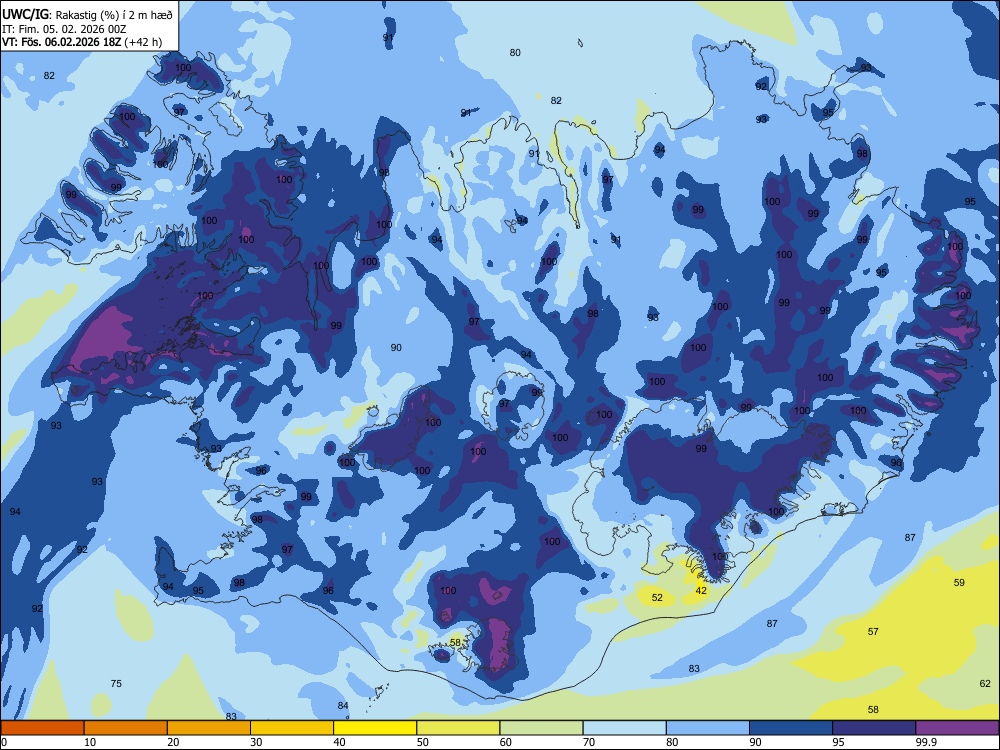Viewport: 1000px width, 750px height.
Task: Select the bright yellow 40–50 legend swatch
Action: [375, 728]
